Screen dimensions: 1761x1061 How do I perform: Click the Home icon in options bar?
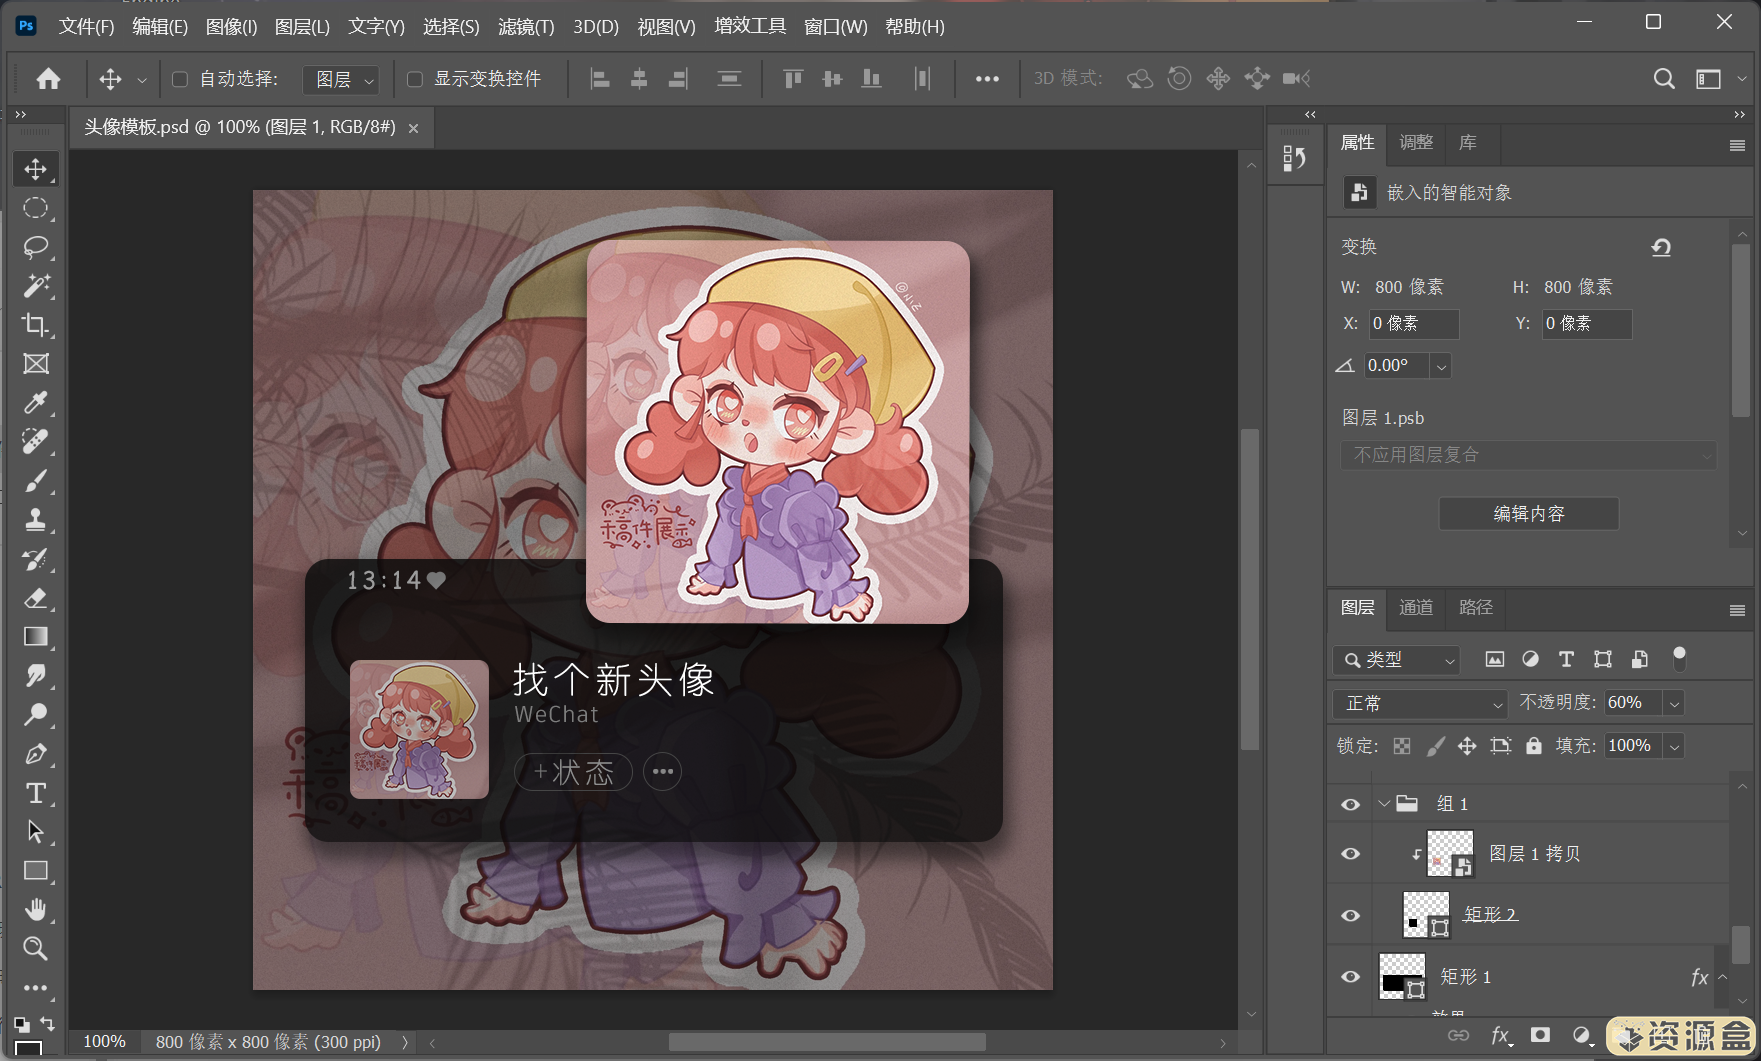pos(48,78)
